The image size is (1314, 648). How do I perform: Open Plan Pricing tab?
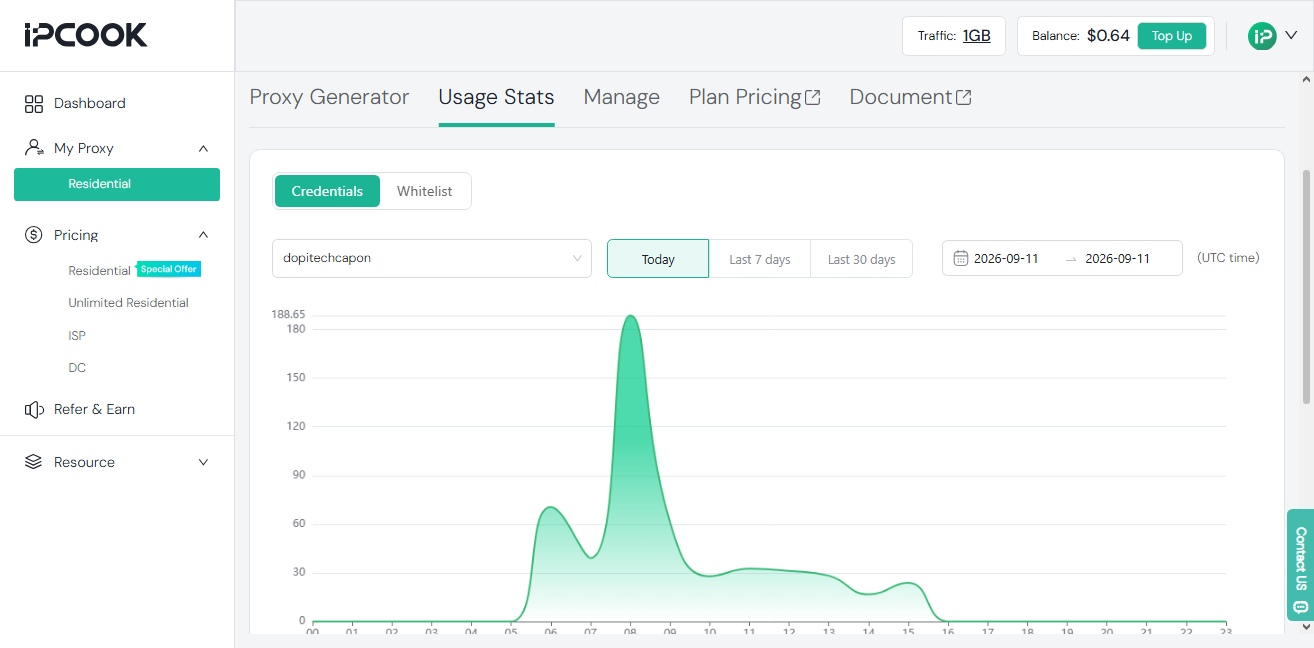755,97
